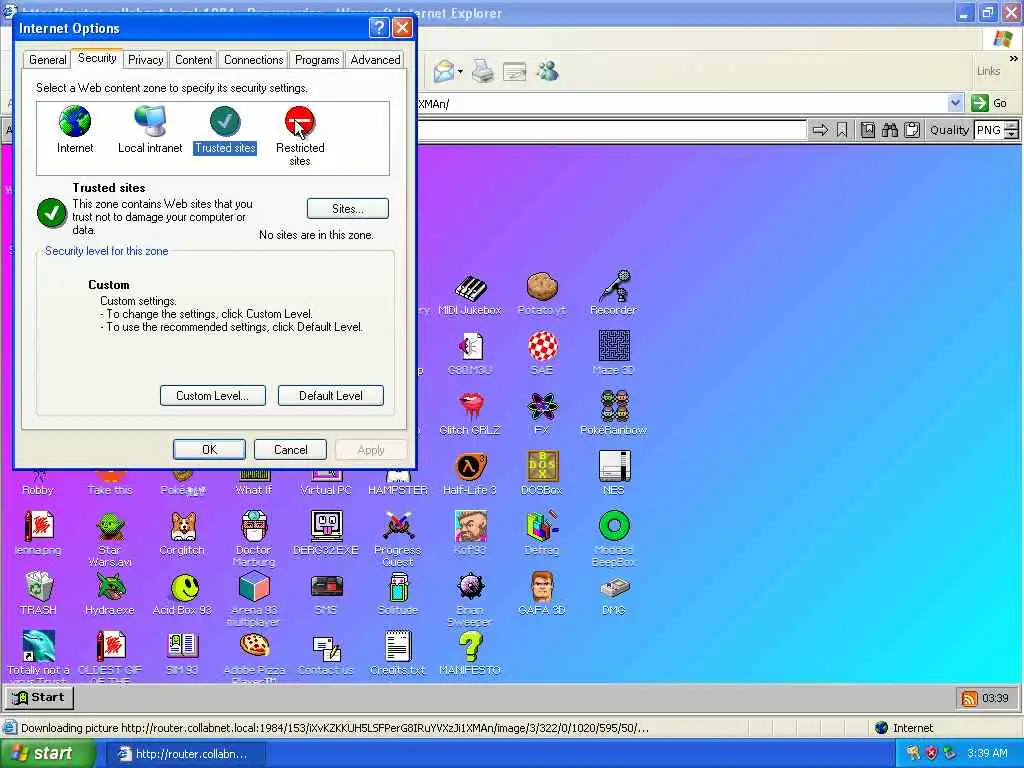Viewport: 1024px width, 768px height.
Task: Open the Acid Box 93 smiley icon
Action: point(185,588)
